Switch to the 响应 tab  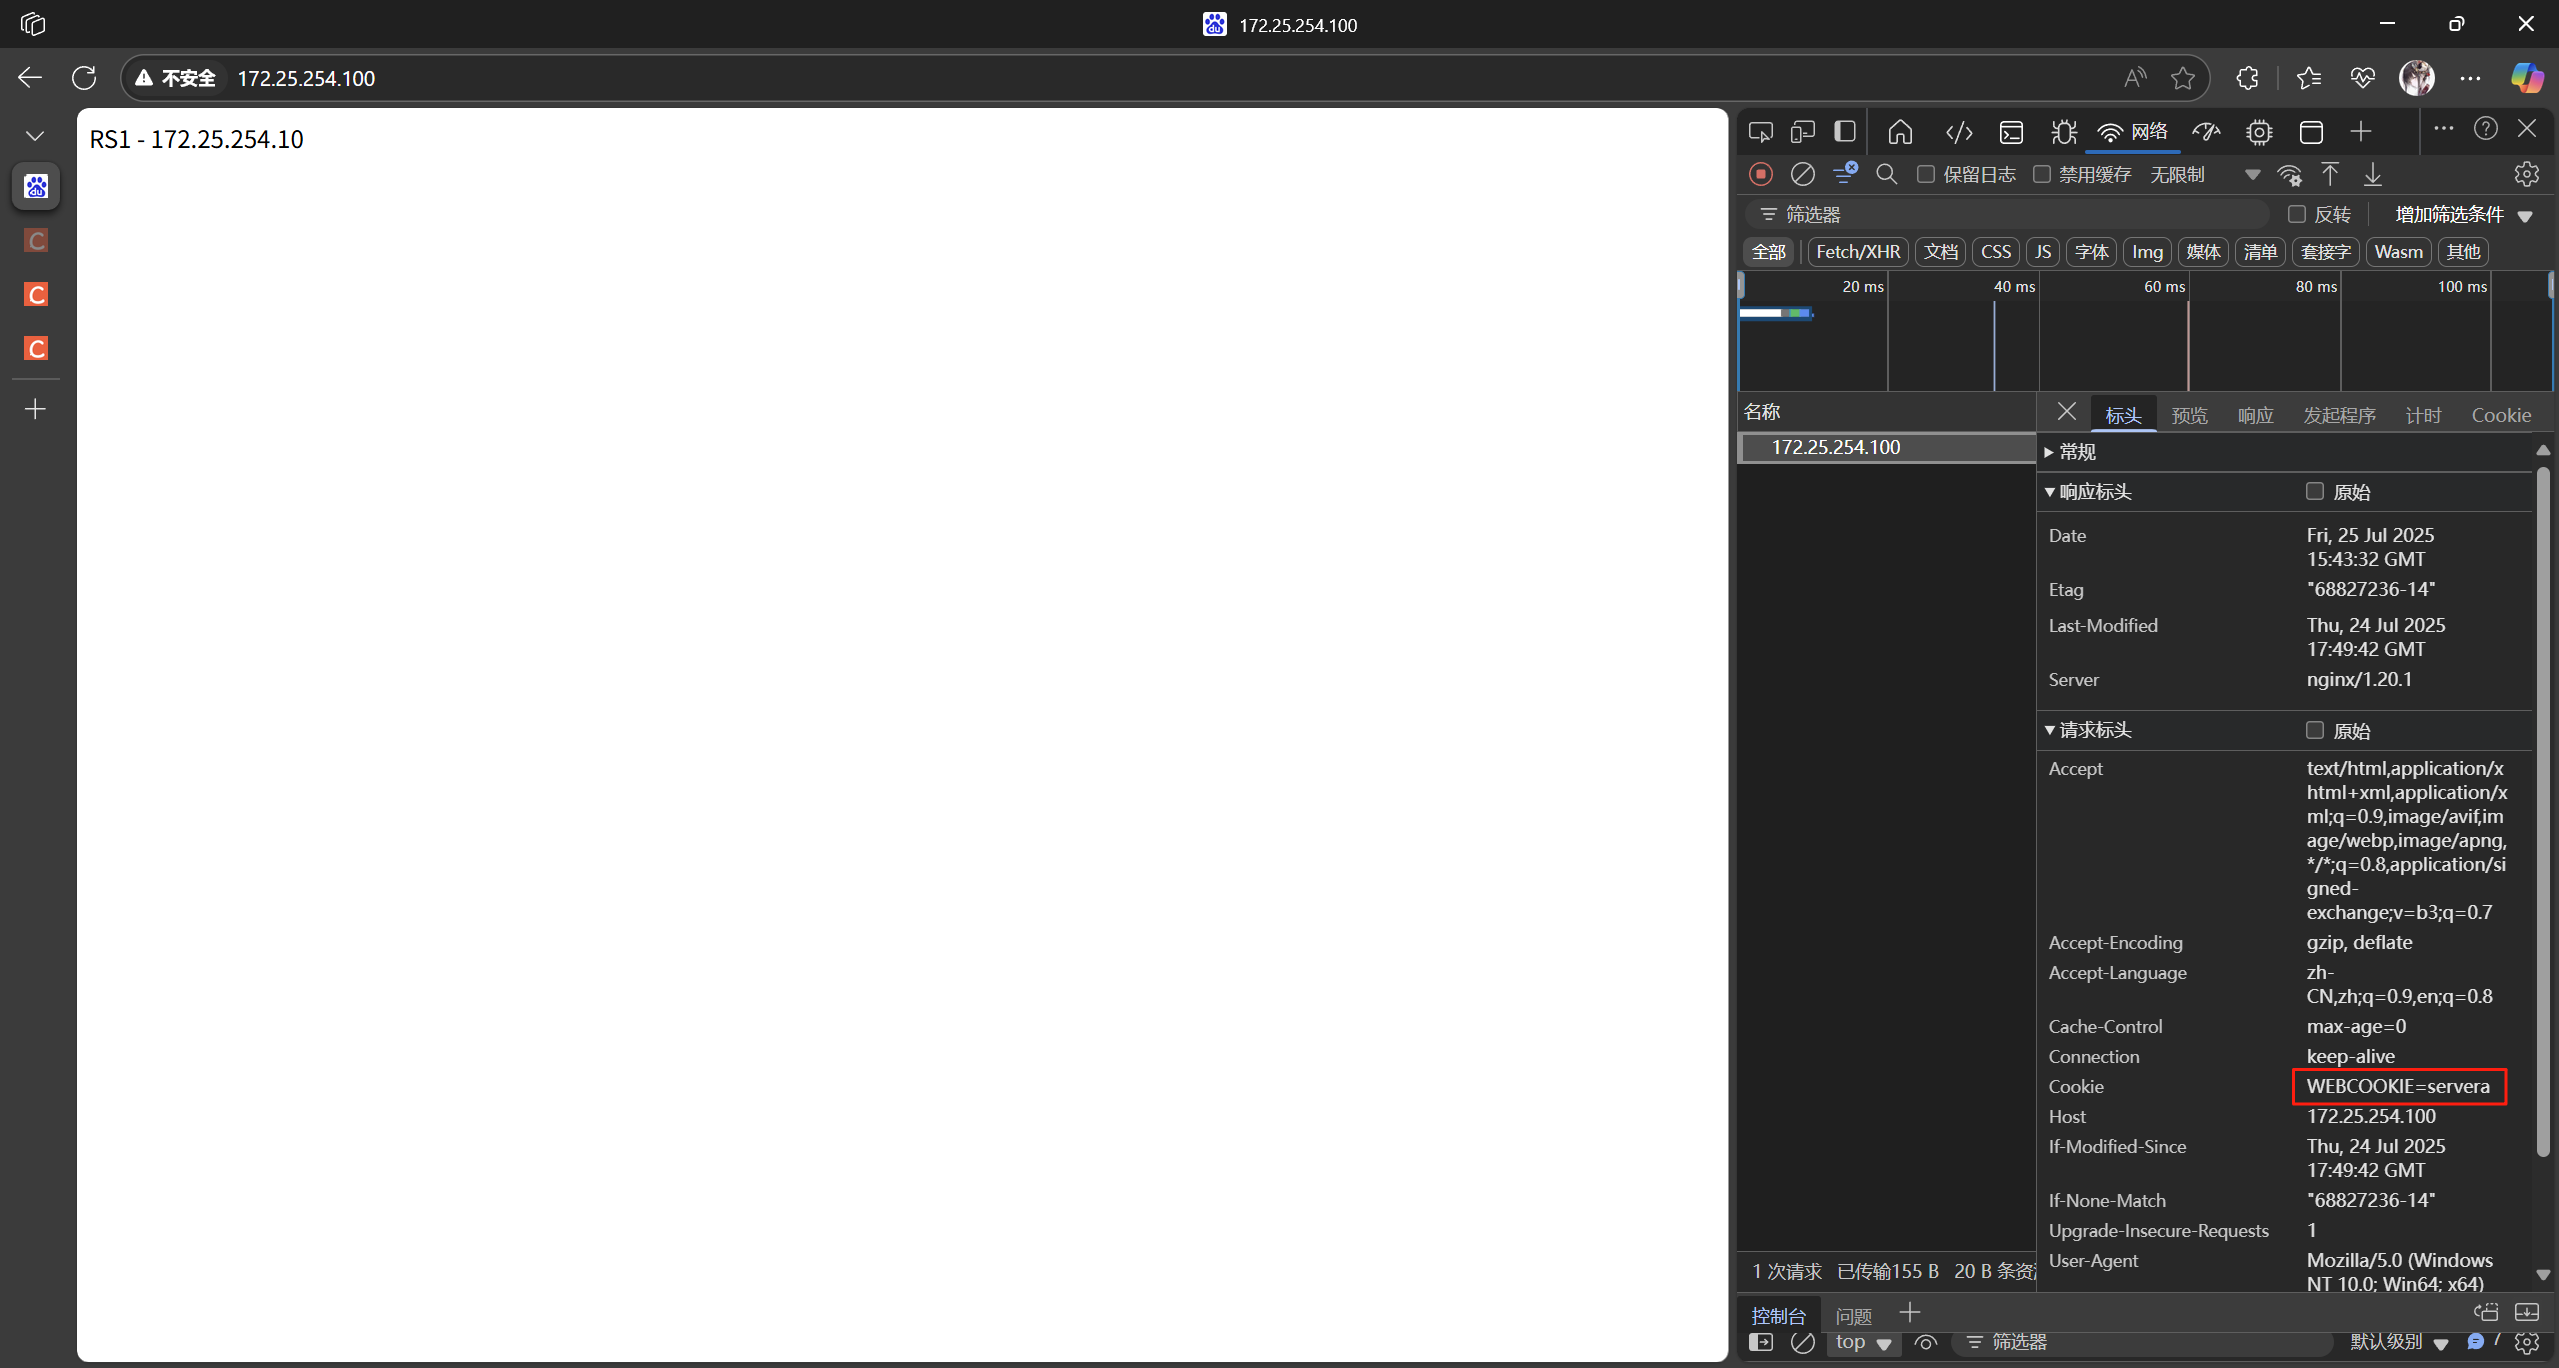tap(2255, 415)
